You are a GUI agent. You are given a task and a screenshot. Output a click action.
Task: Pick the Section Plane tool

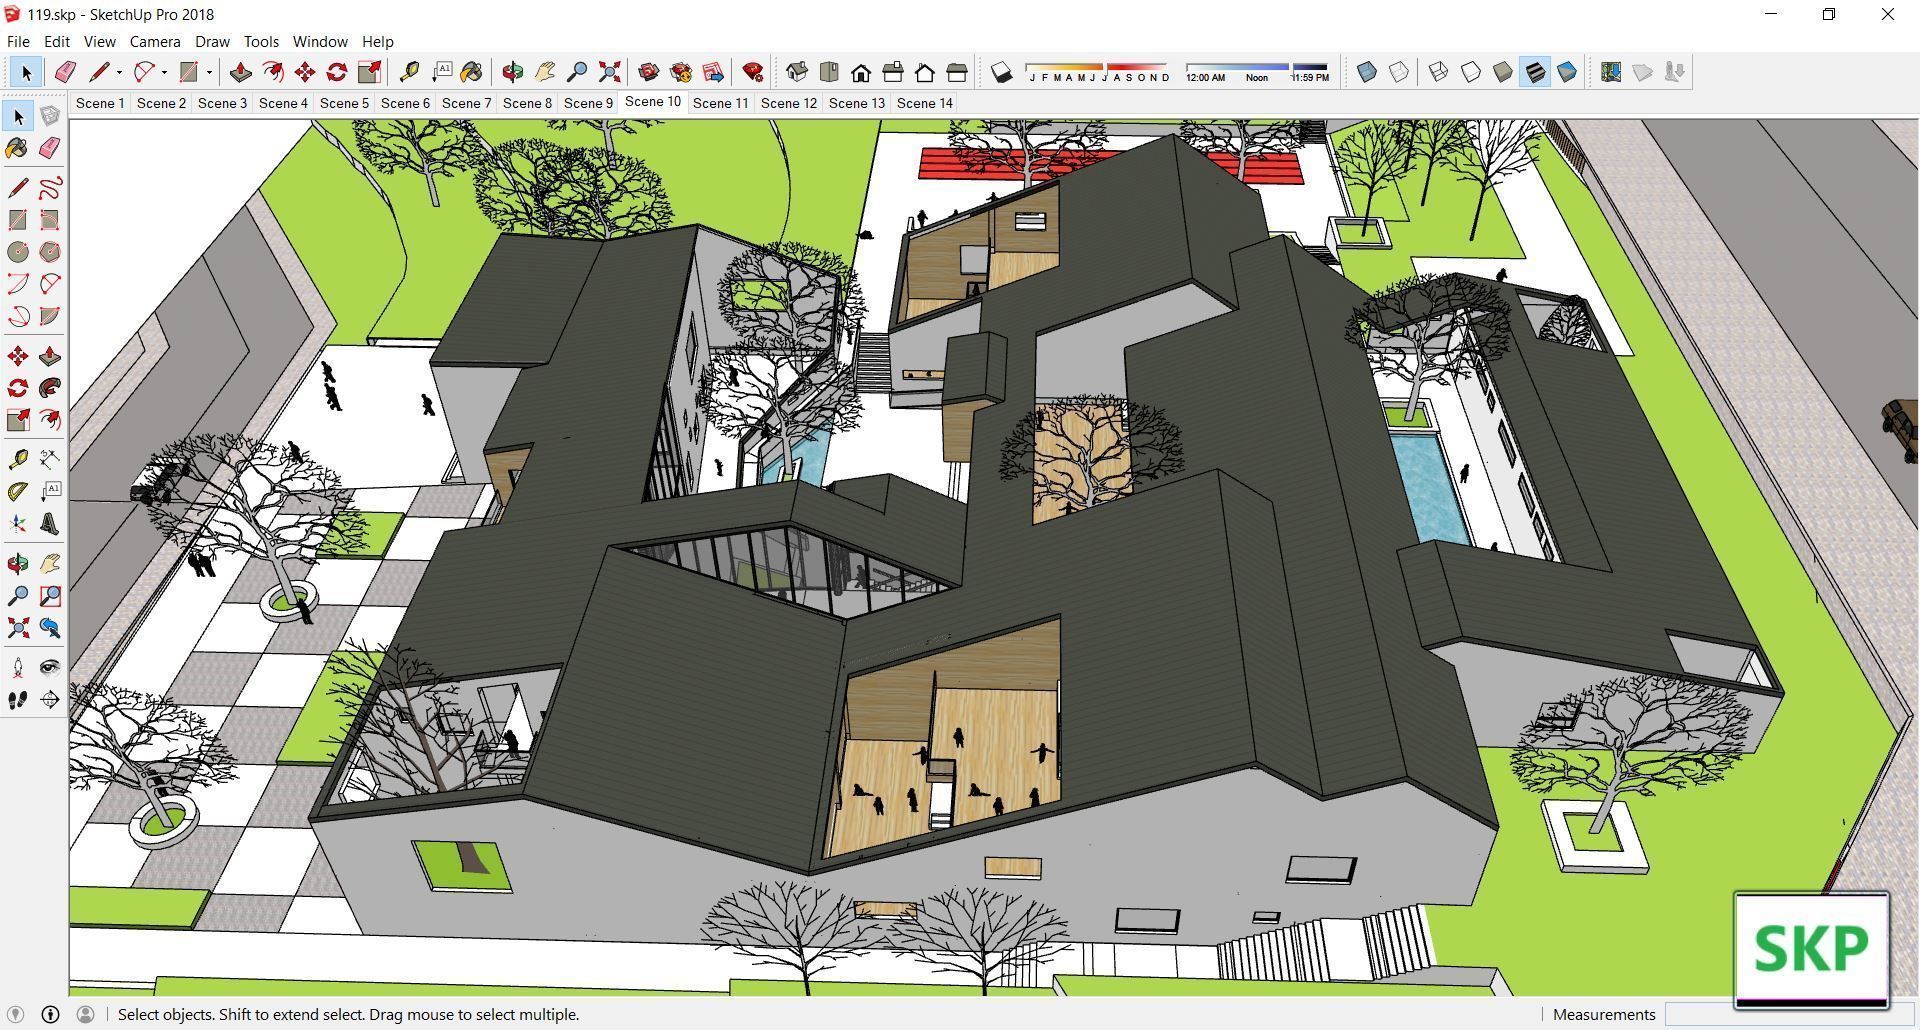coord(50,699)
